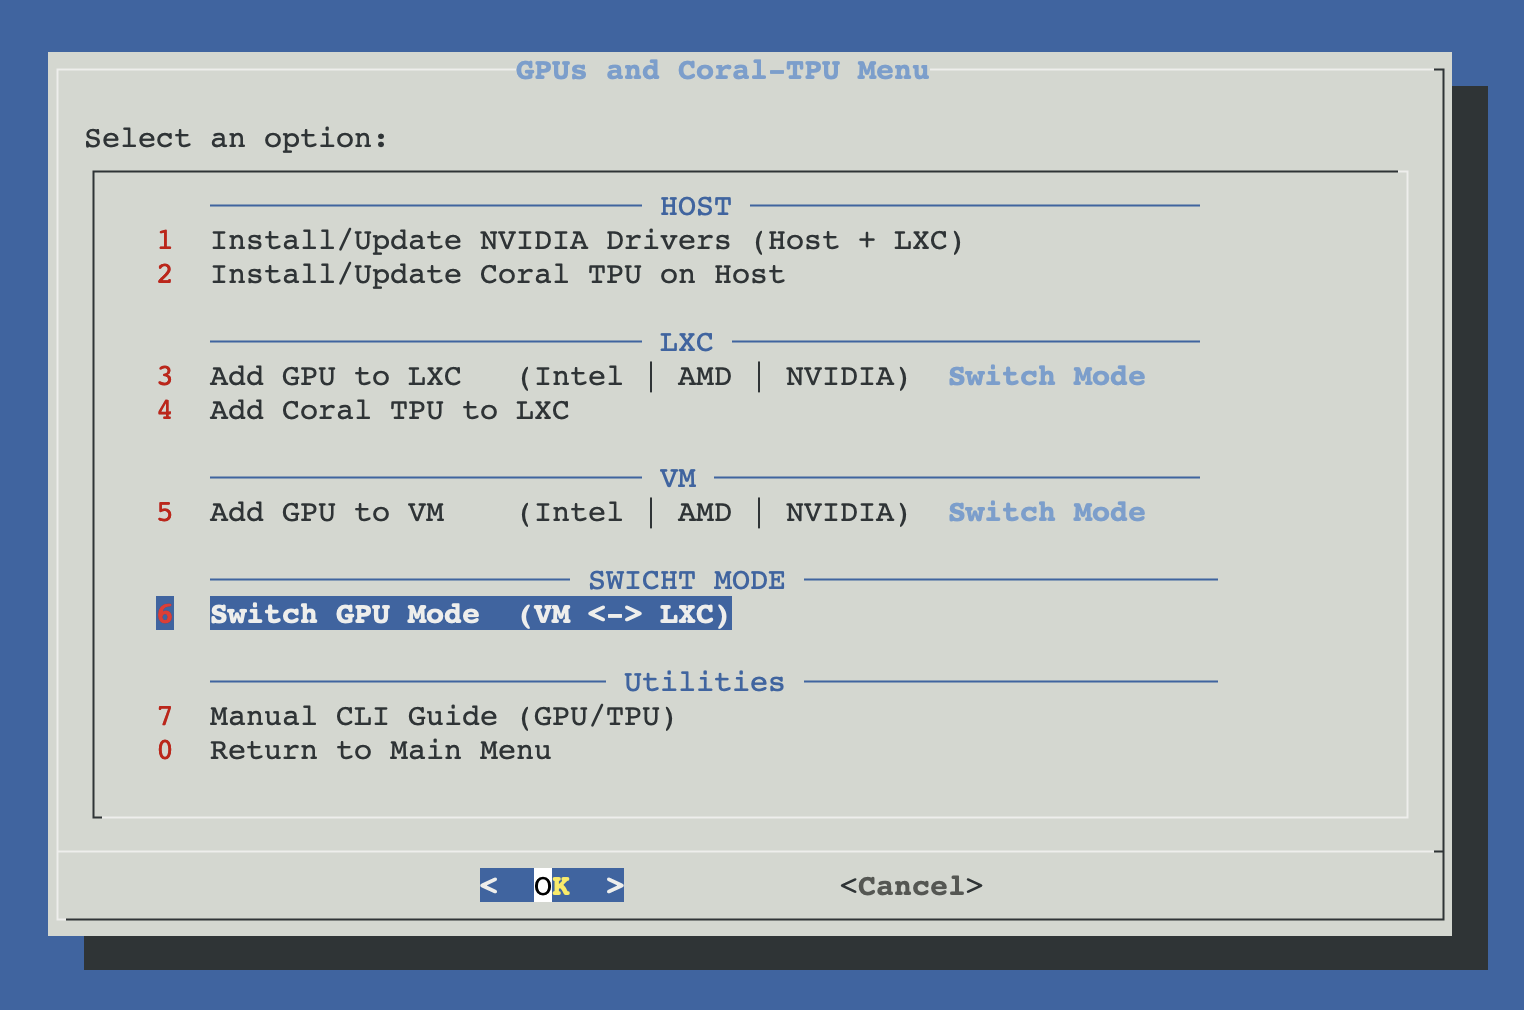Click the red number 7 hotkey
The height and width of the screenshot is (1010, 1524).
pyautogui.click(x=165, y=717)
